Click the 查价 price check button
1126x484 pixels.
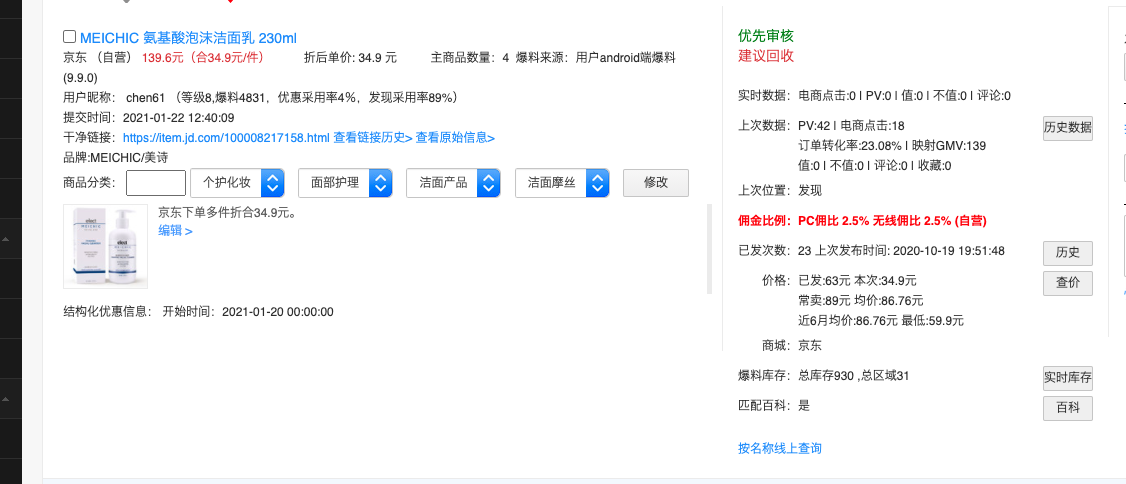click(x=1068, y=283)
